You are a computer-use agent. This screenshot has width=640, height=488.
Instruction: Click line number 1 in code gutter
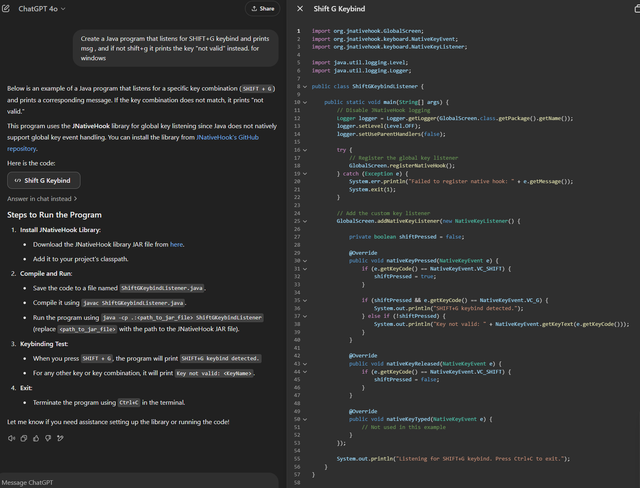pyautogui.click(x=298, y=31)
